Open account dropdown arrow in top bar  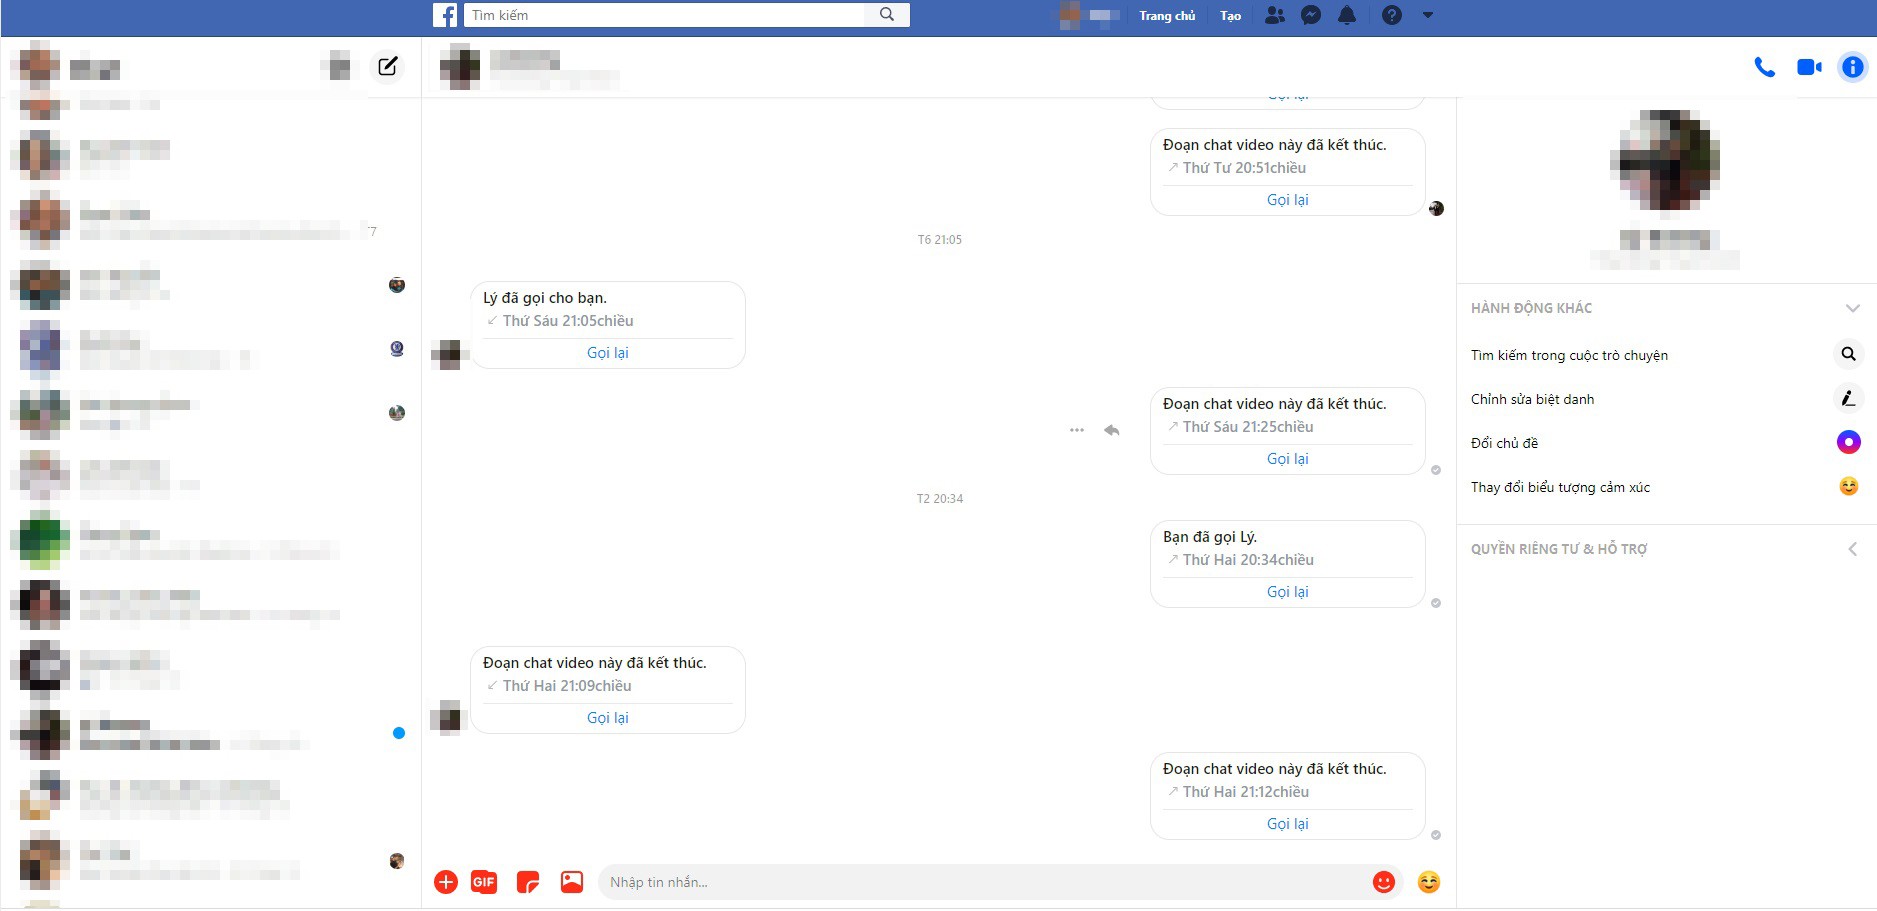[x=1428, y=15]
